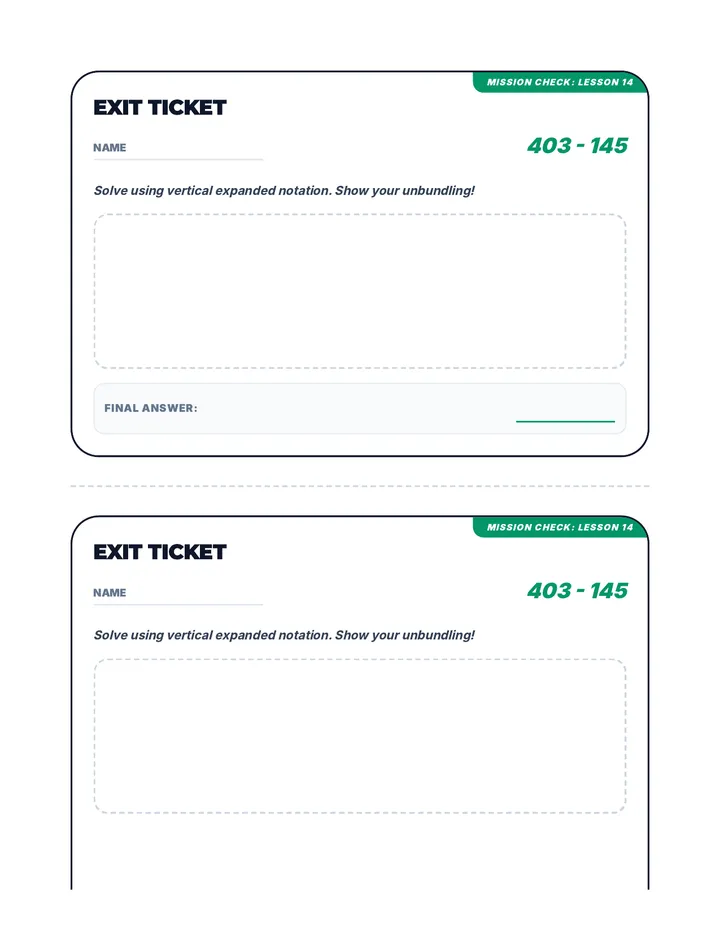Image resolution: width=720 pixels, height=932 pixels.
Task: Click the first ticket's NAME label
Action: point(109,147)
